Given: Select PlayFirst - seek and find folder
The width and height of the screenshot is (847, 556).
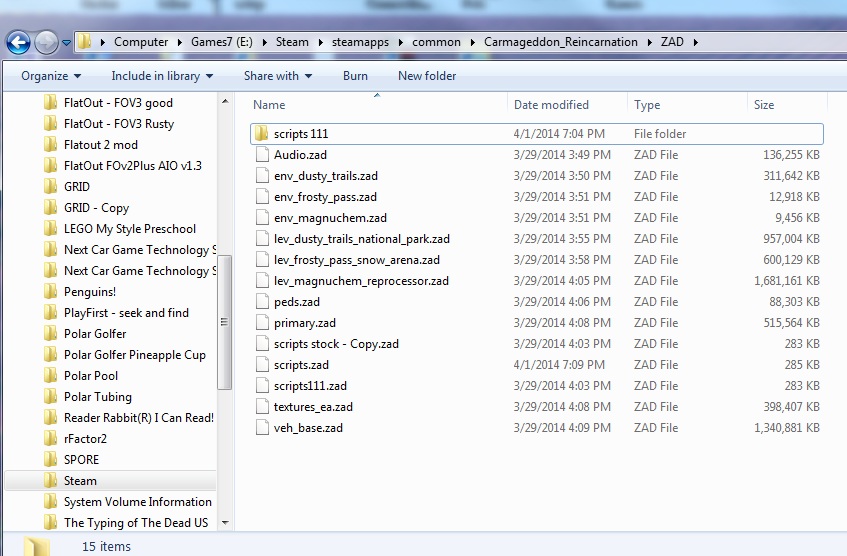Looking at the screenshot, I should coord(126,313).
